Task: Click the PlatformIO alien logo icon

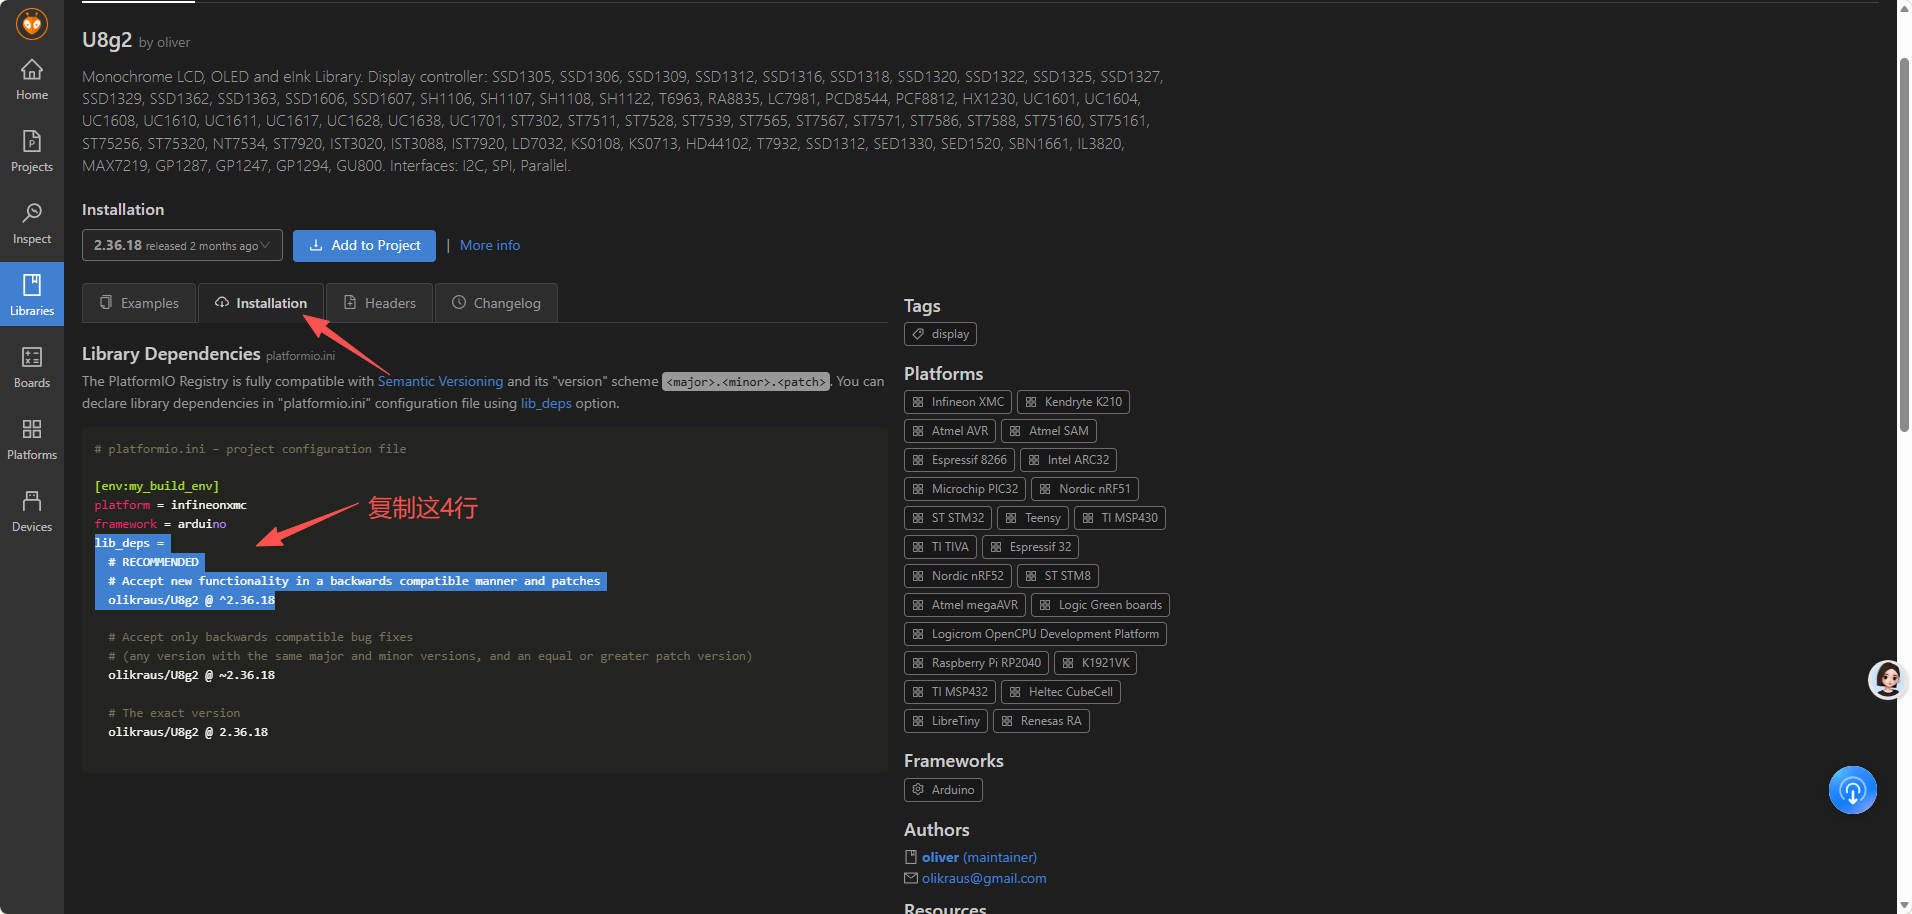Action: [32, 23]
